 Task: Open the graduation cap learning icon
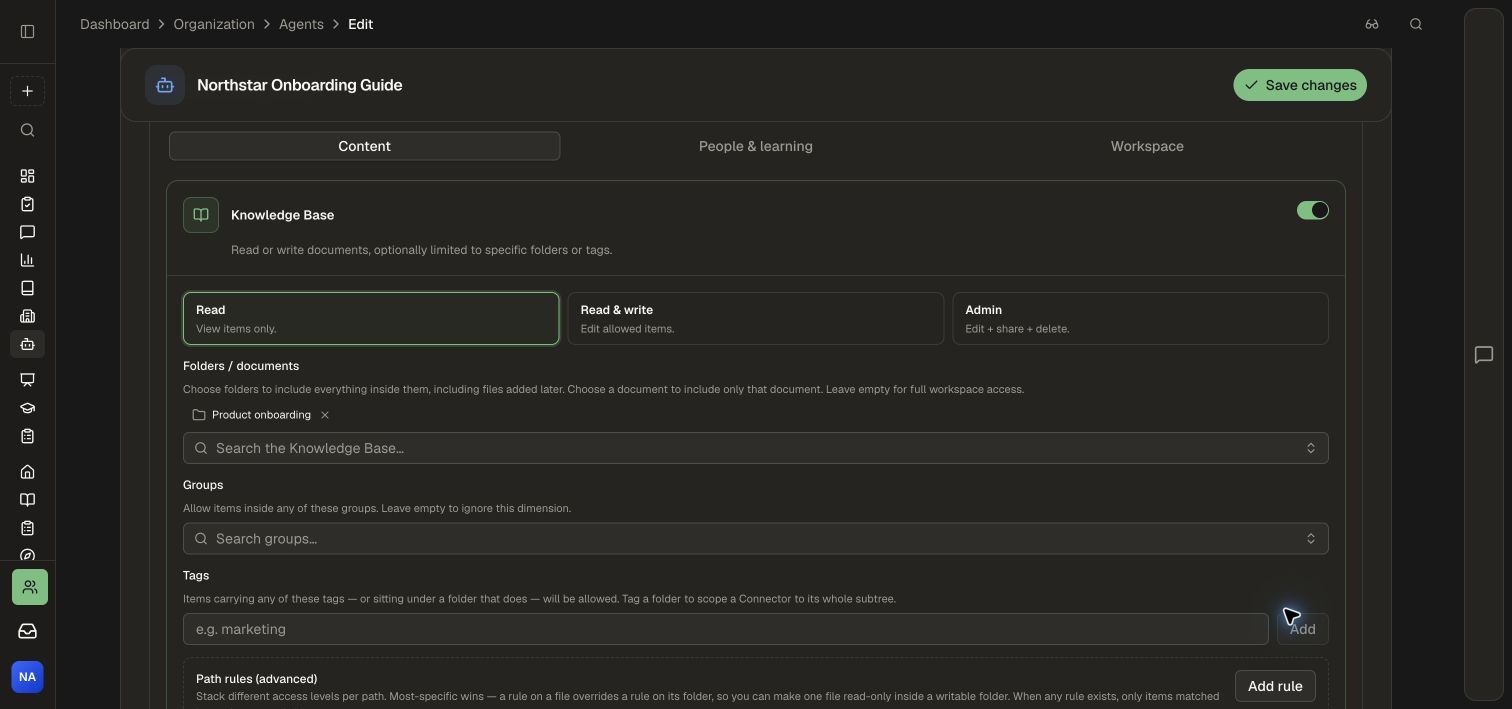click(28, 408)
